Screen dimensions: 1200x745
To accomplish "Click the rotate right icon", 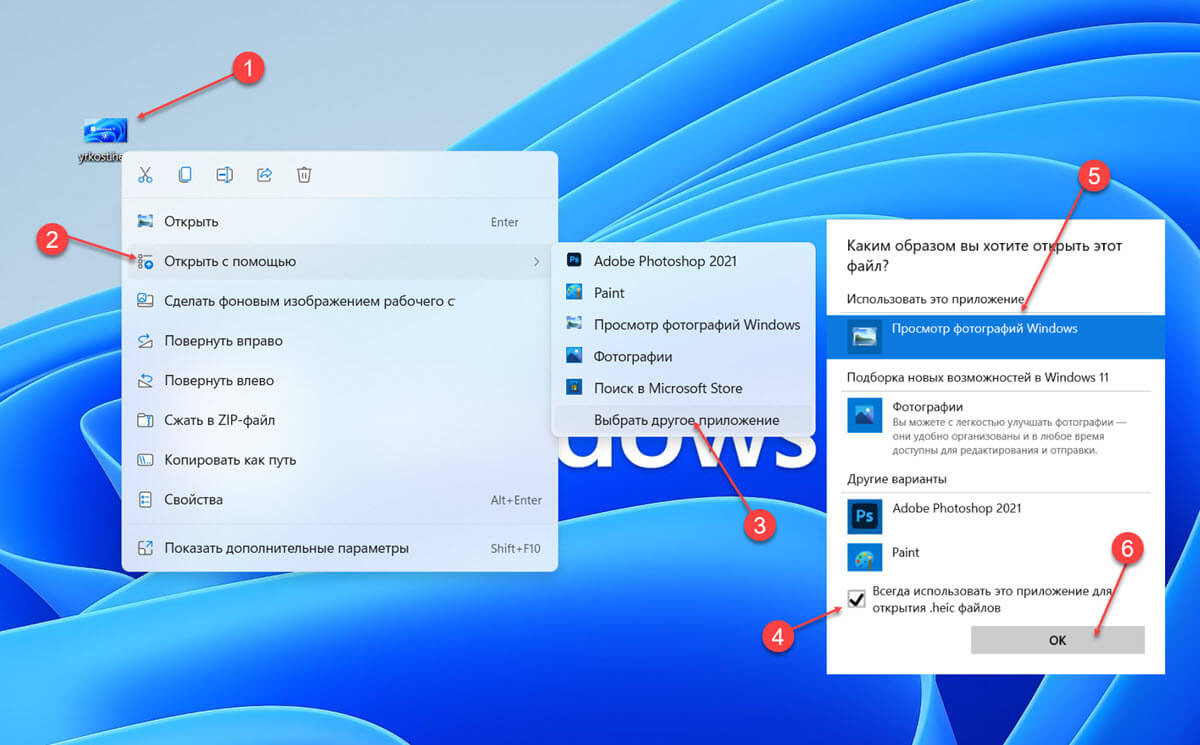I will (x=145, y=341).
